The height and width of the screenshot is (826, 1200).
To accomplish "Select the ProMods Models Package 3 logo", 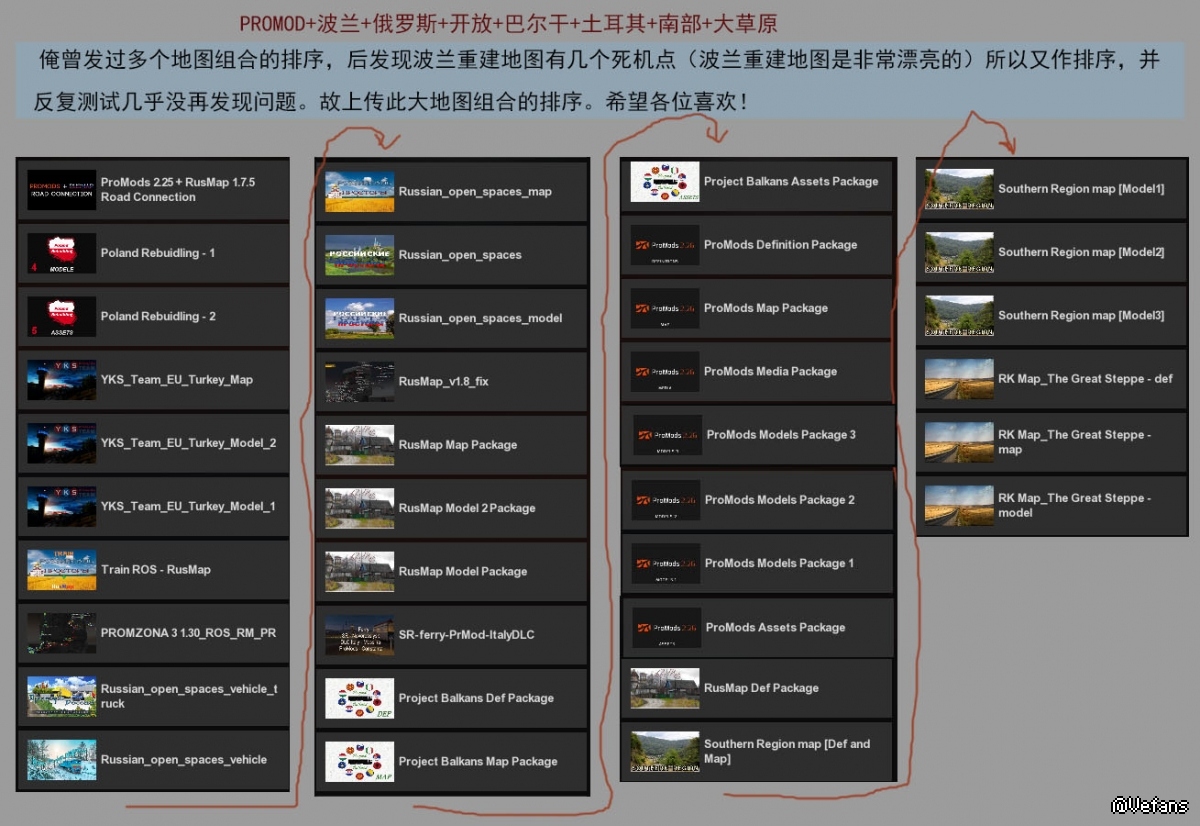I will 667,435.
